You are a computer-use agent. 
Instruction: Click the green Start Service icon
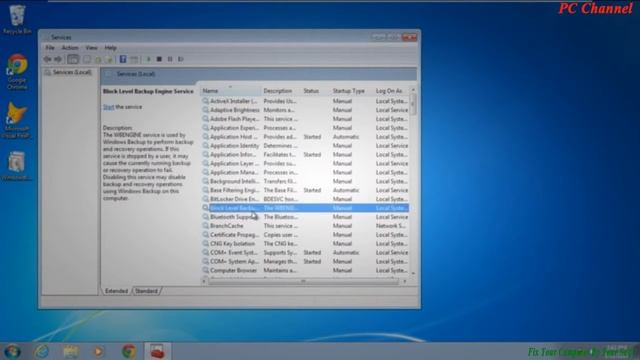click(x=148, y=59)
